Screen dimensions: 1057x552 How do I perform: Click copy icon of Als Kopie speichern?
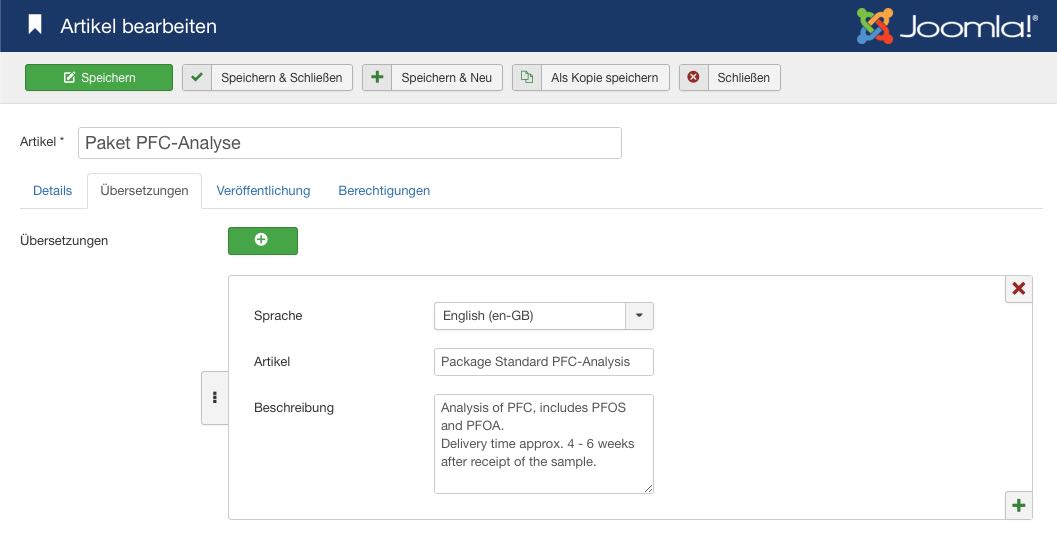click(x=527, y=78)
